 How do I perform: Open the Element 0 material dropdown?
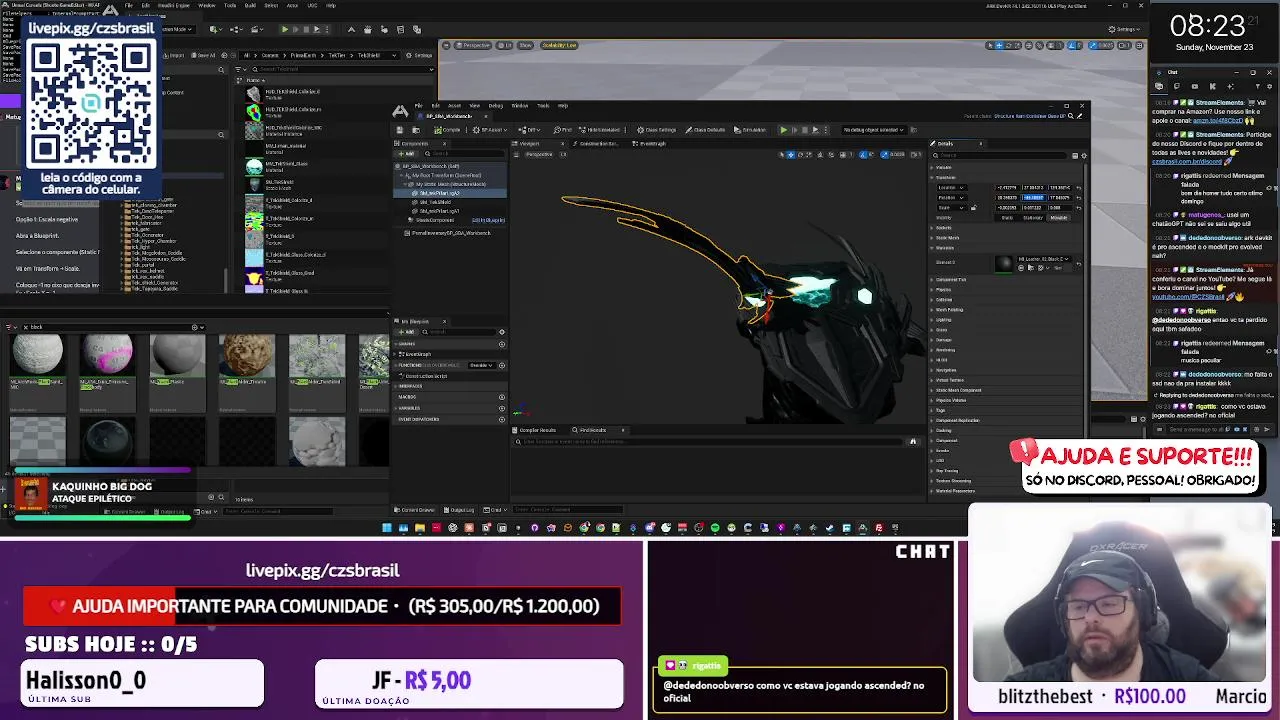(x=1044, y=259)
